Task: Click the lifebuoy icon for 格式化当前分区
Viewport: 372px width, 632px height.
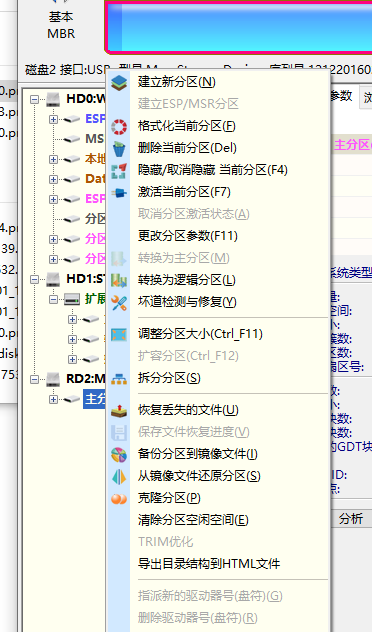Action: pyautogui.click(x=119, y=127)
